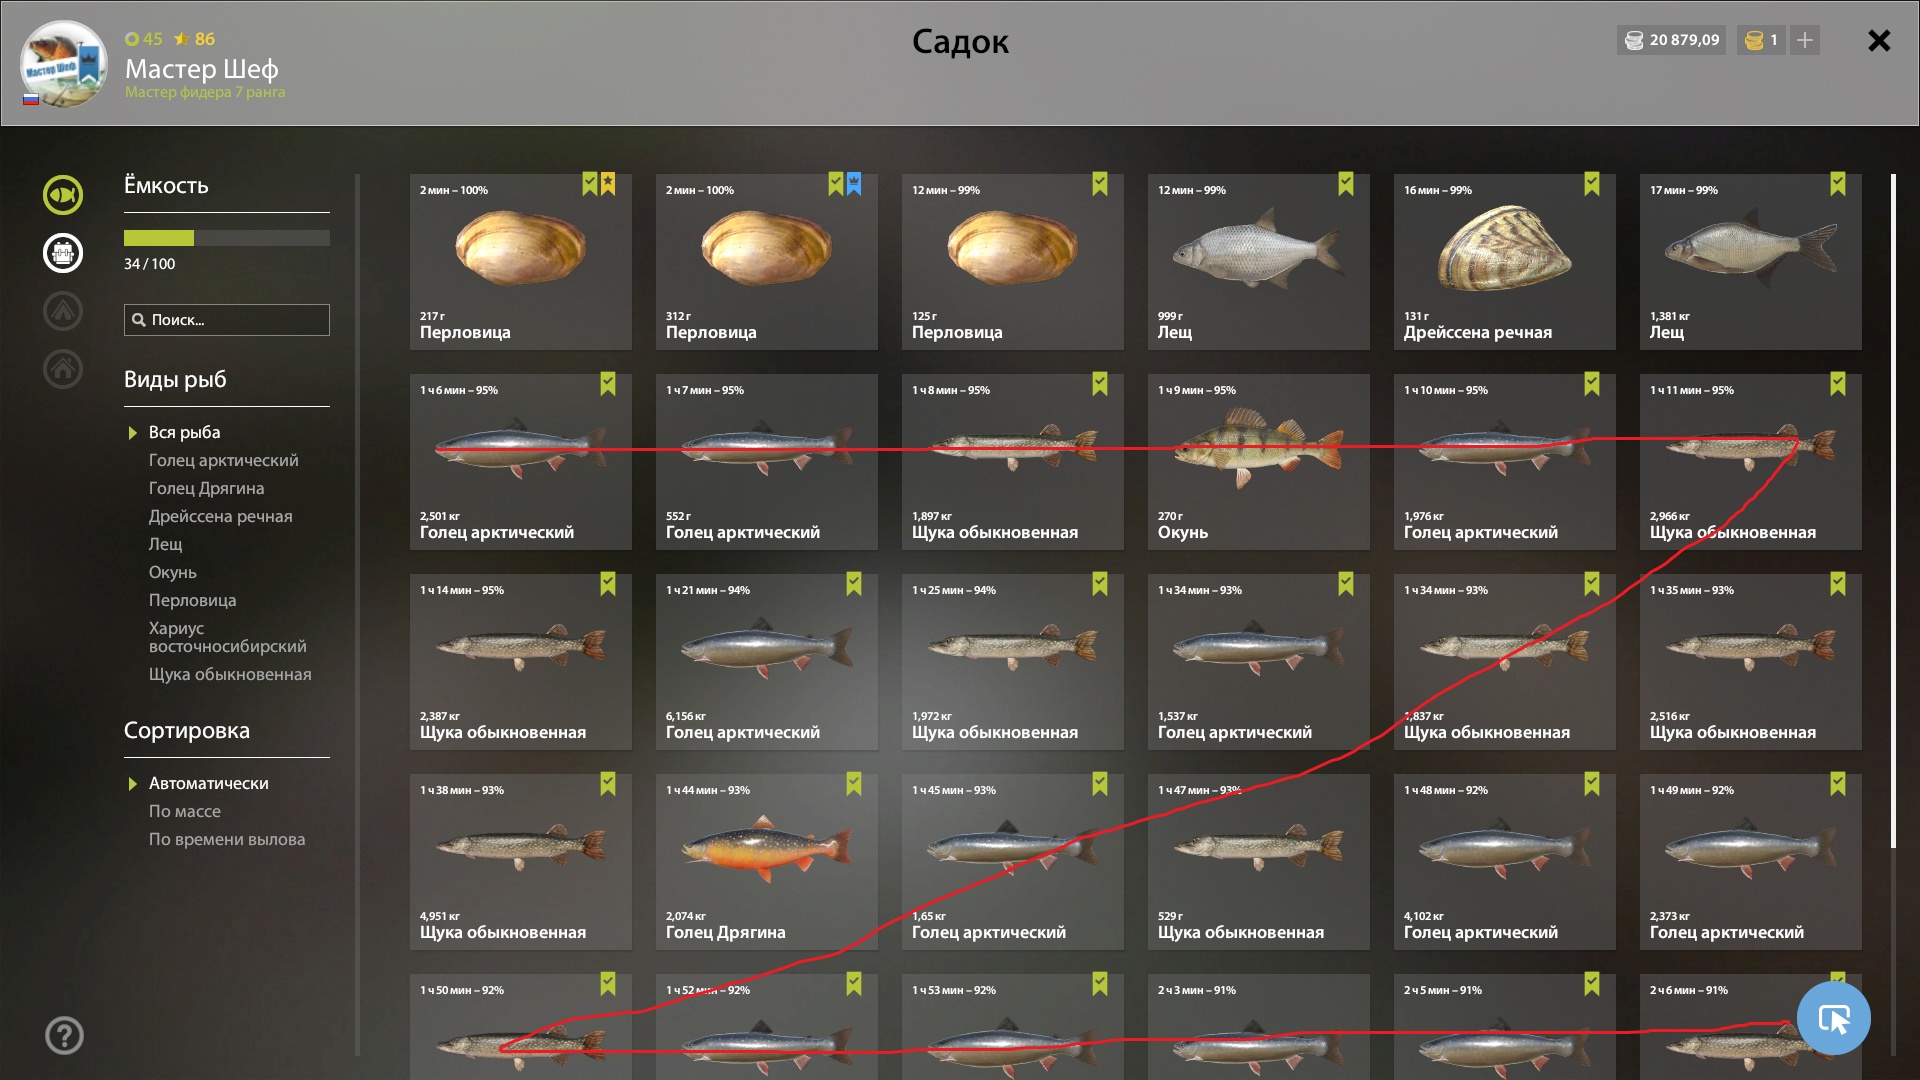
Task: Show Вся рыба in fish types
Action: click(184, 432)
